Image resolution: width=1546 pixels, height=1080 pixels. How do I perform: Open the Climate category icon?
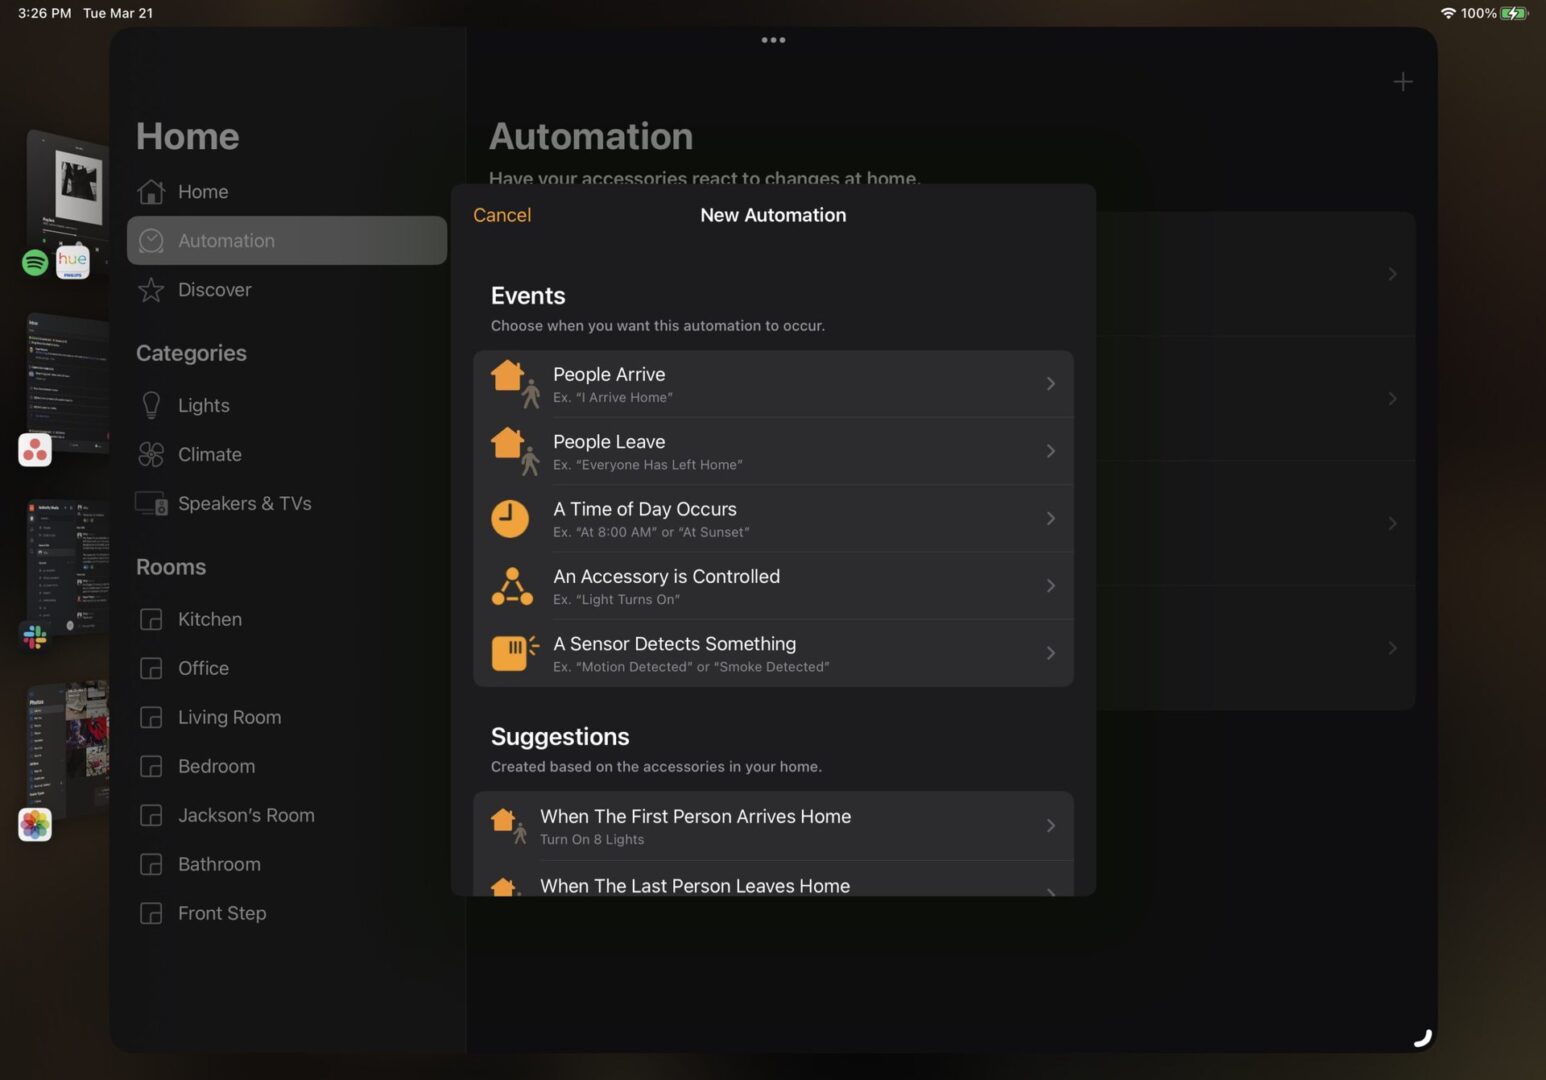151,454
